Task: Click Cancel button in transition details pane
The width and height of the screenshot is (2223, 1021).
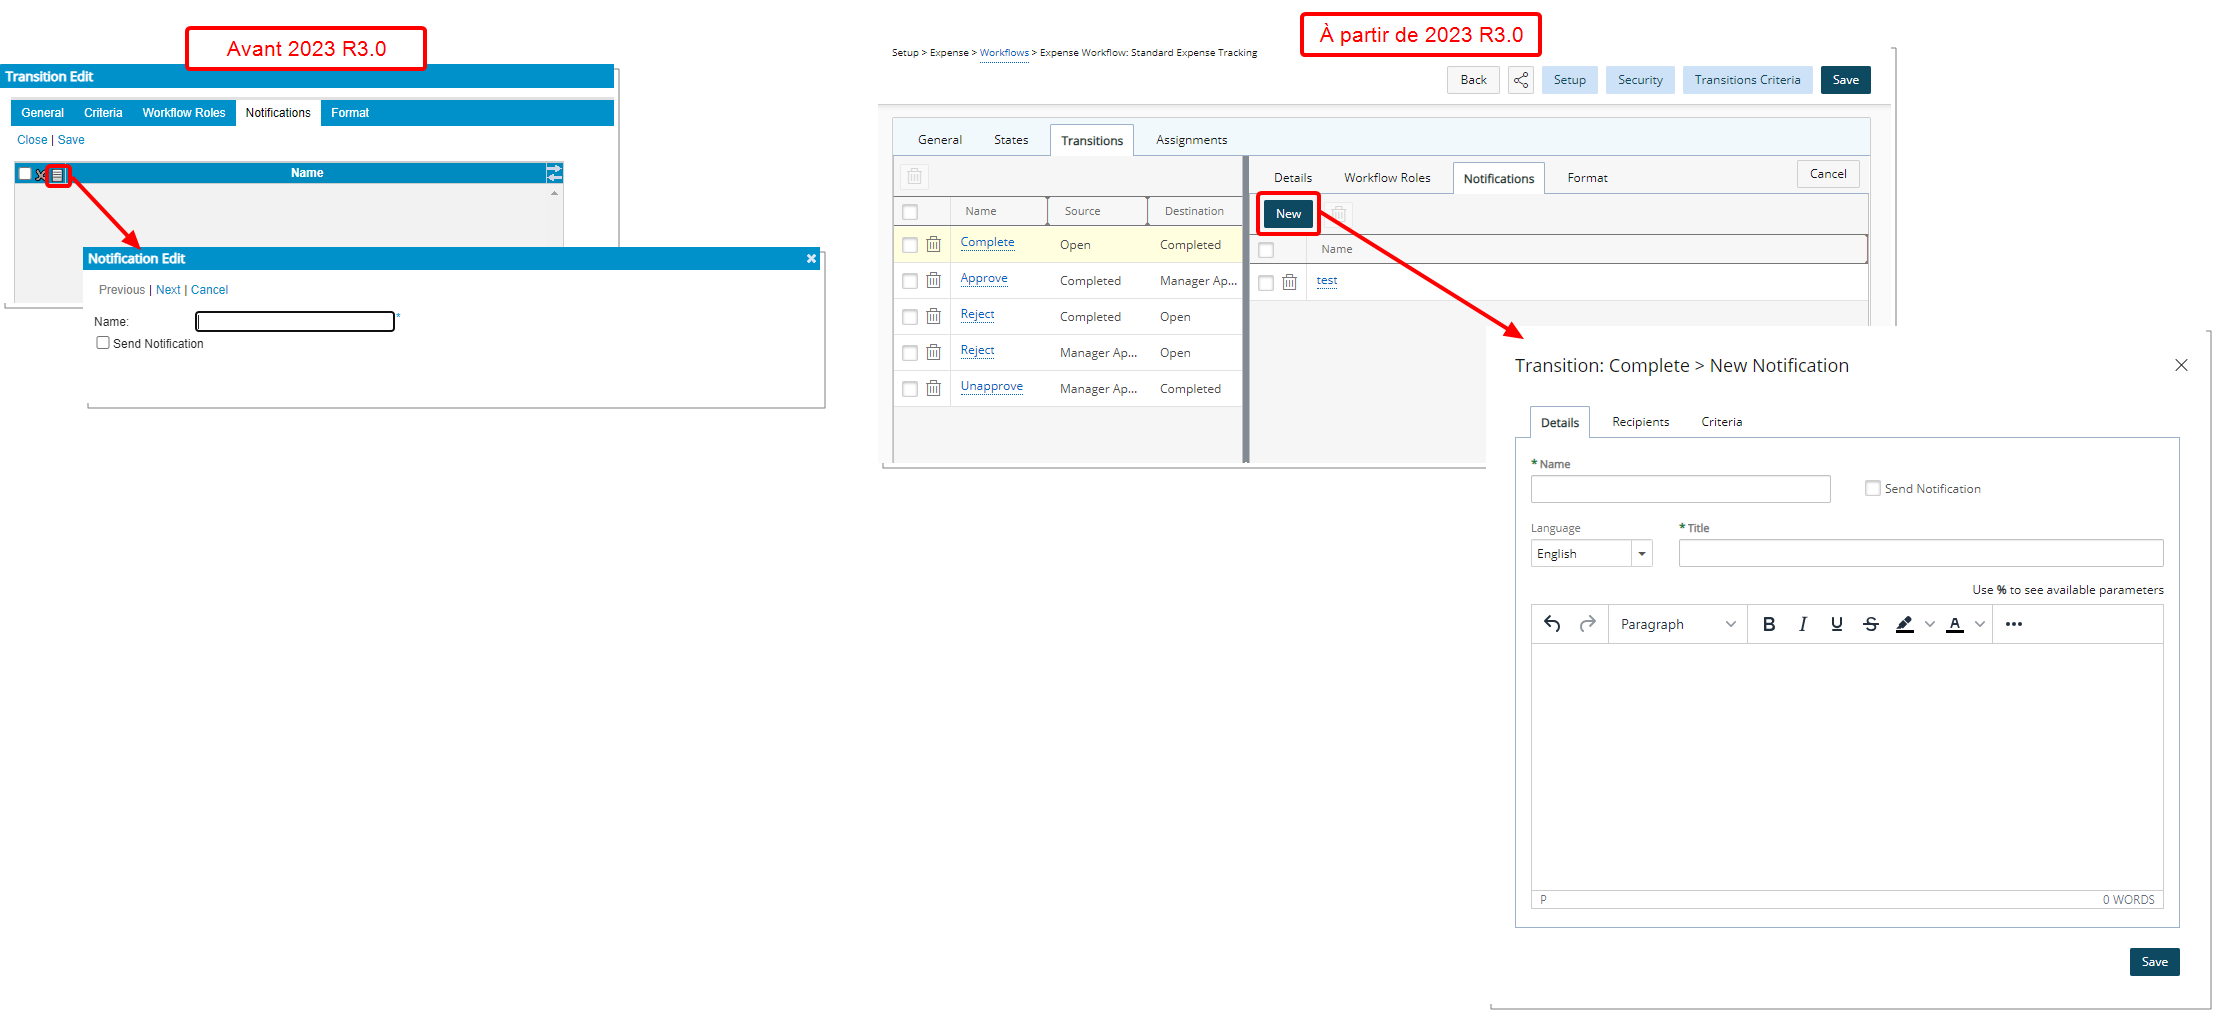Action: pyautogui.click(x=1828, y=174)
